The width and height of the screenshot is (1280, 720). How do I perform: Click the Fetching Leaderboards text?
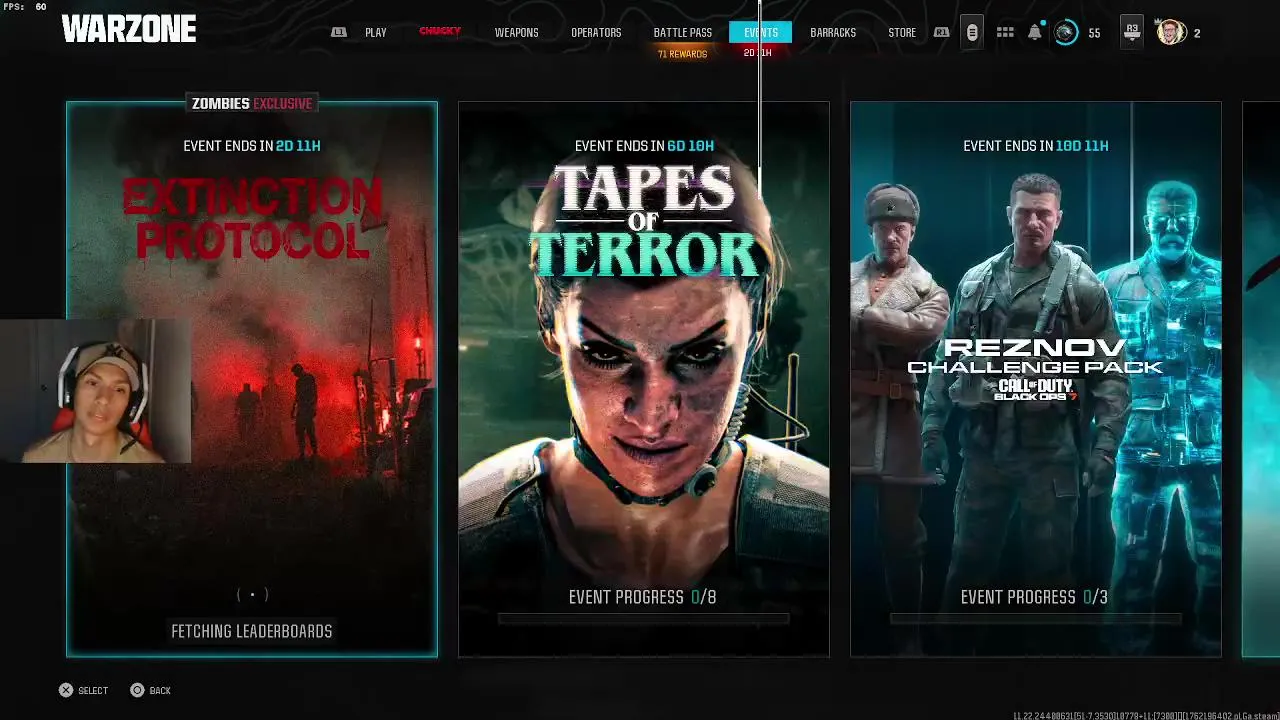[252, 631]
